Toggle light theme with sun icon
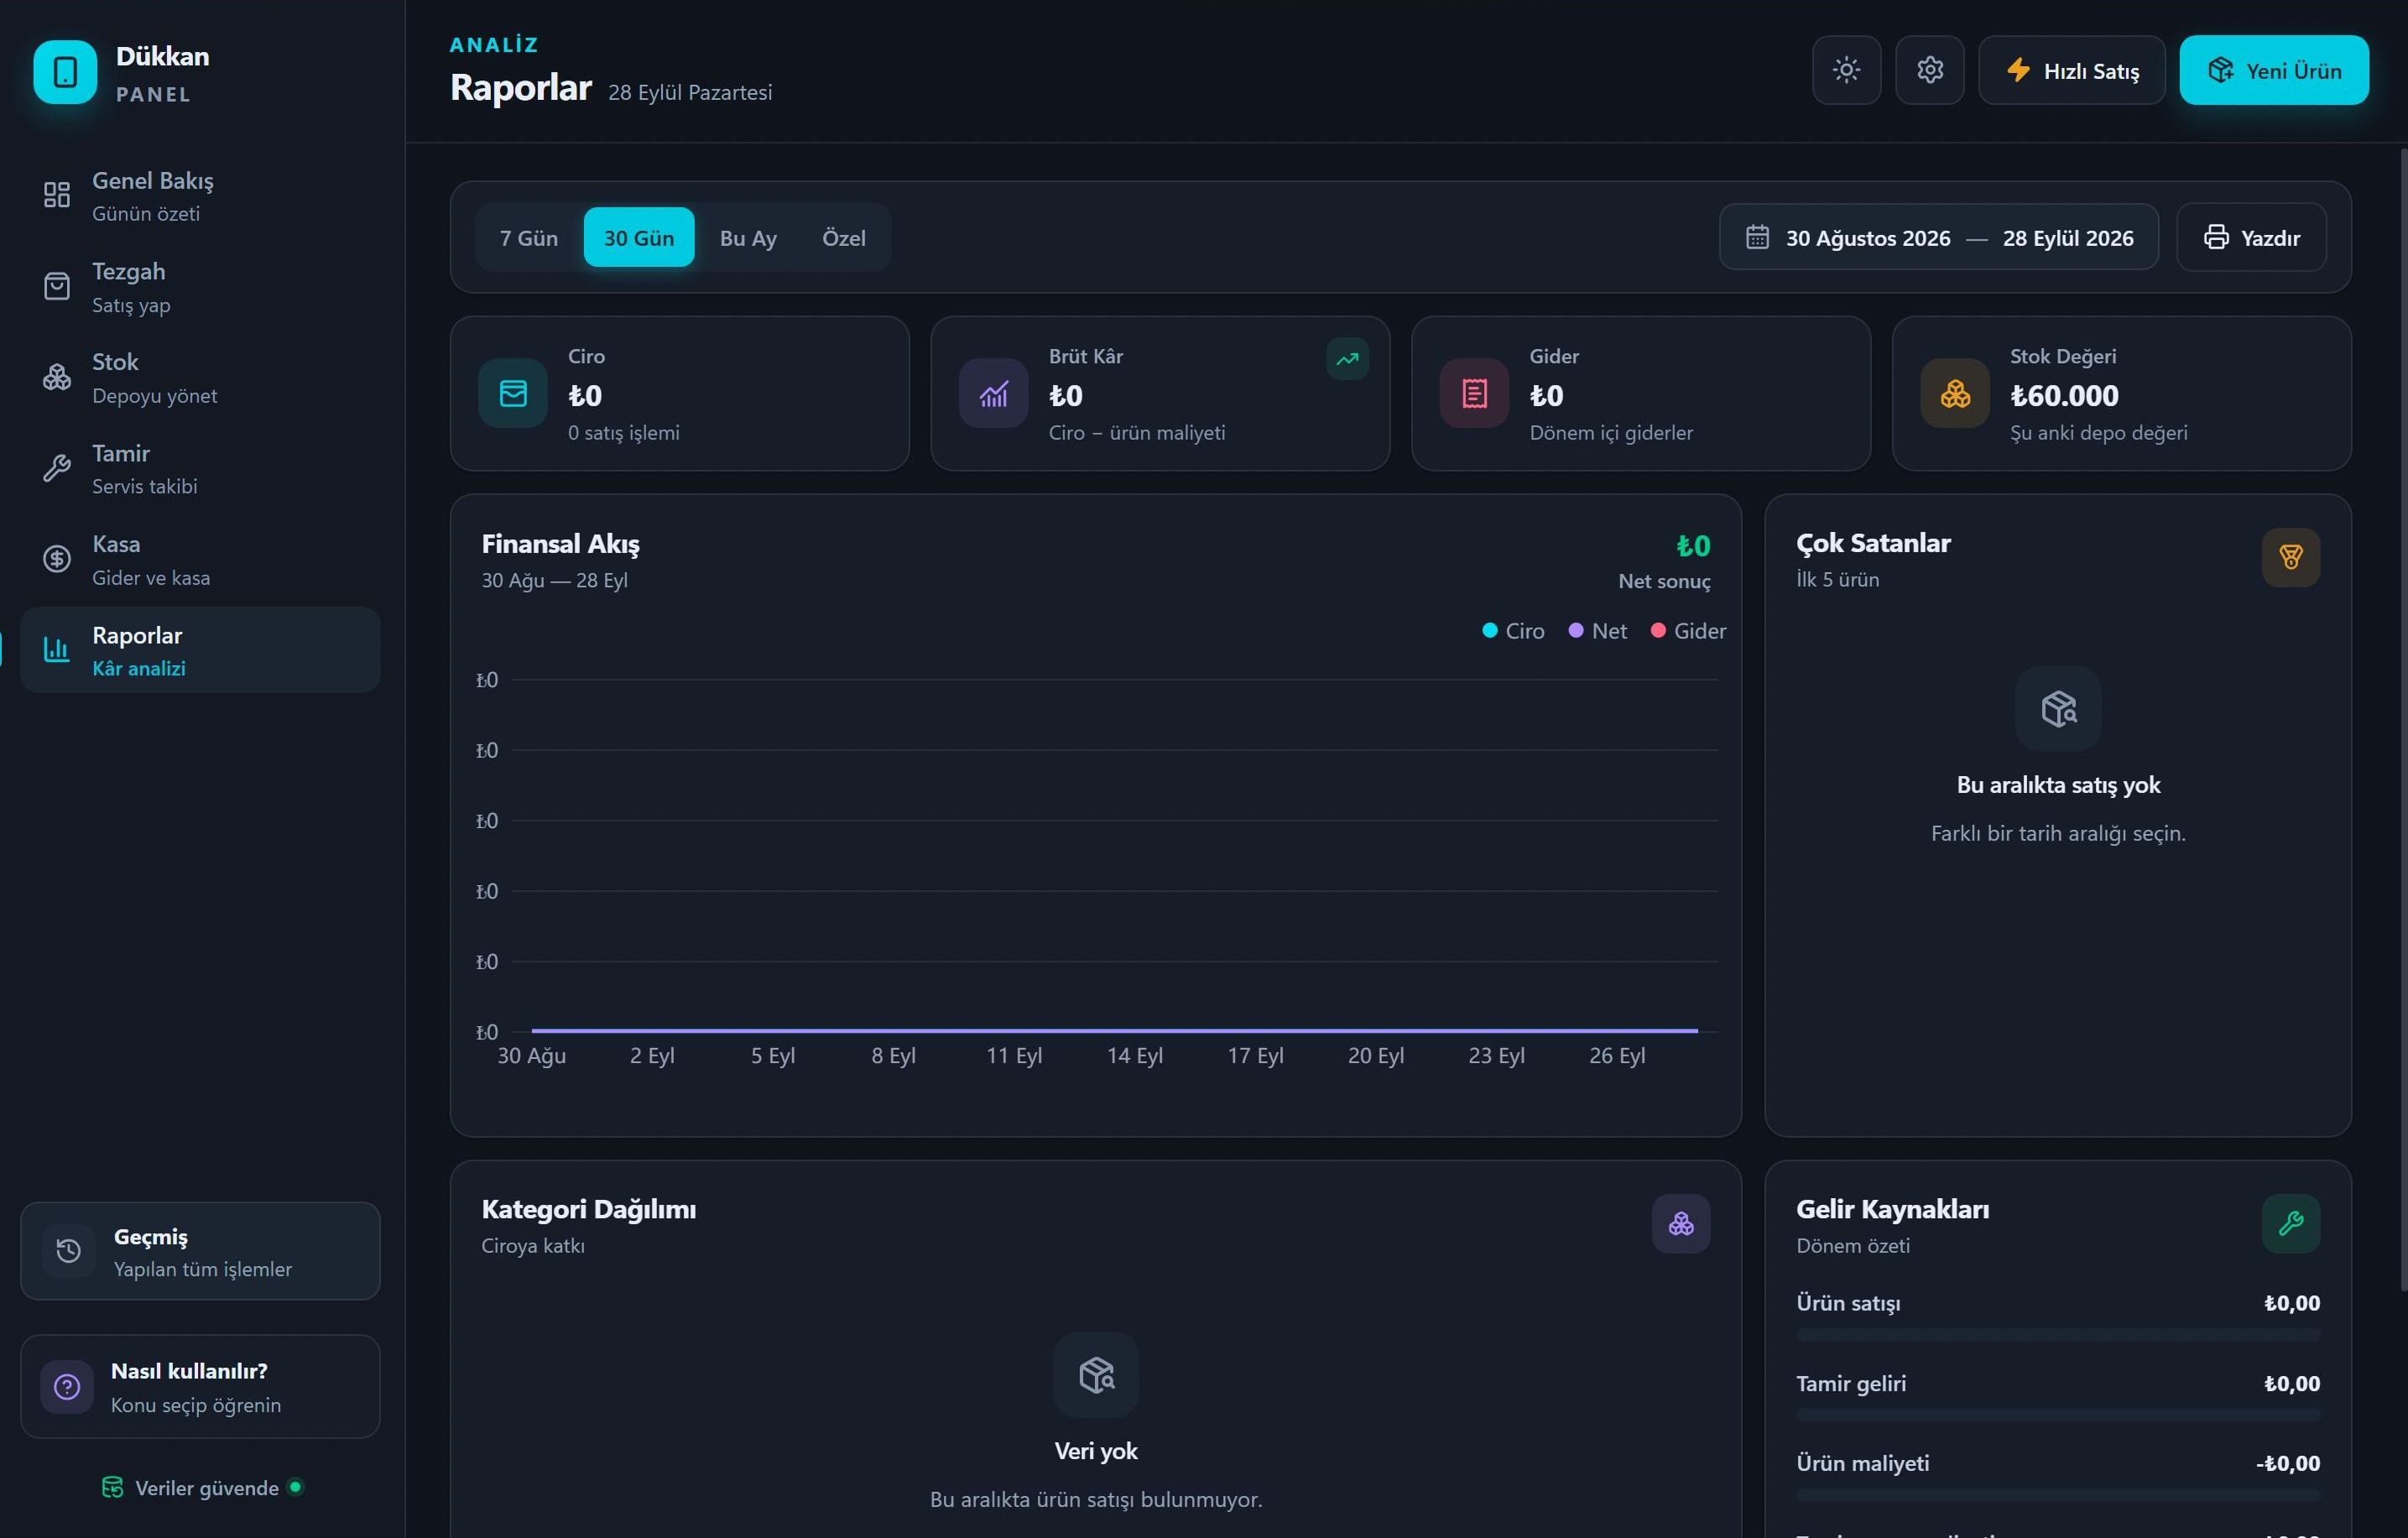The height and width of the screenshot is (1538, 2408). (x=1846, y=70)
